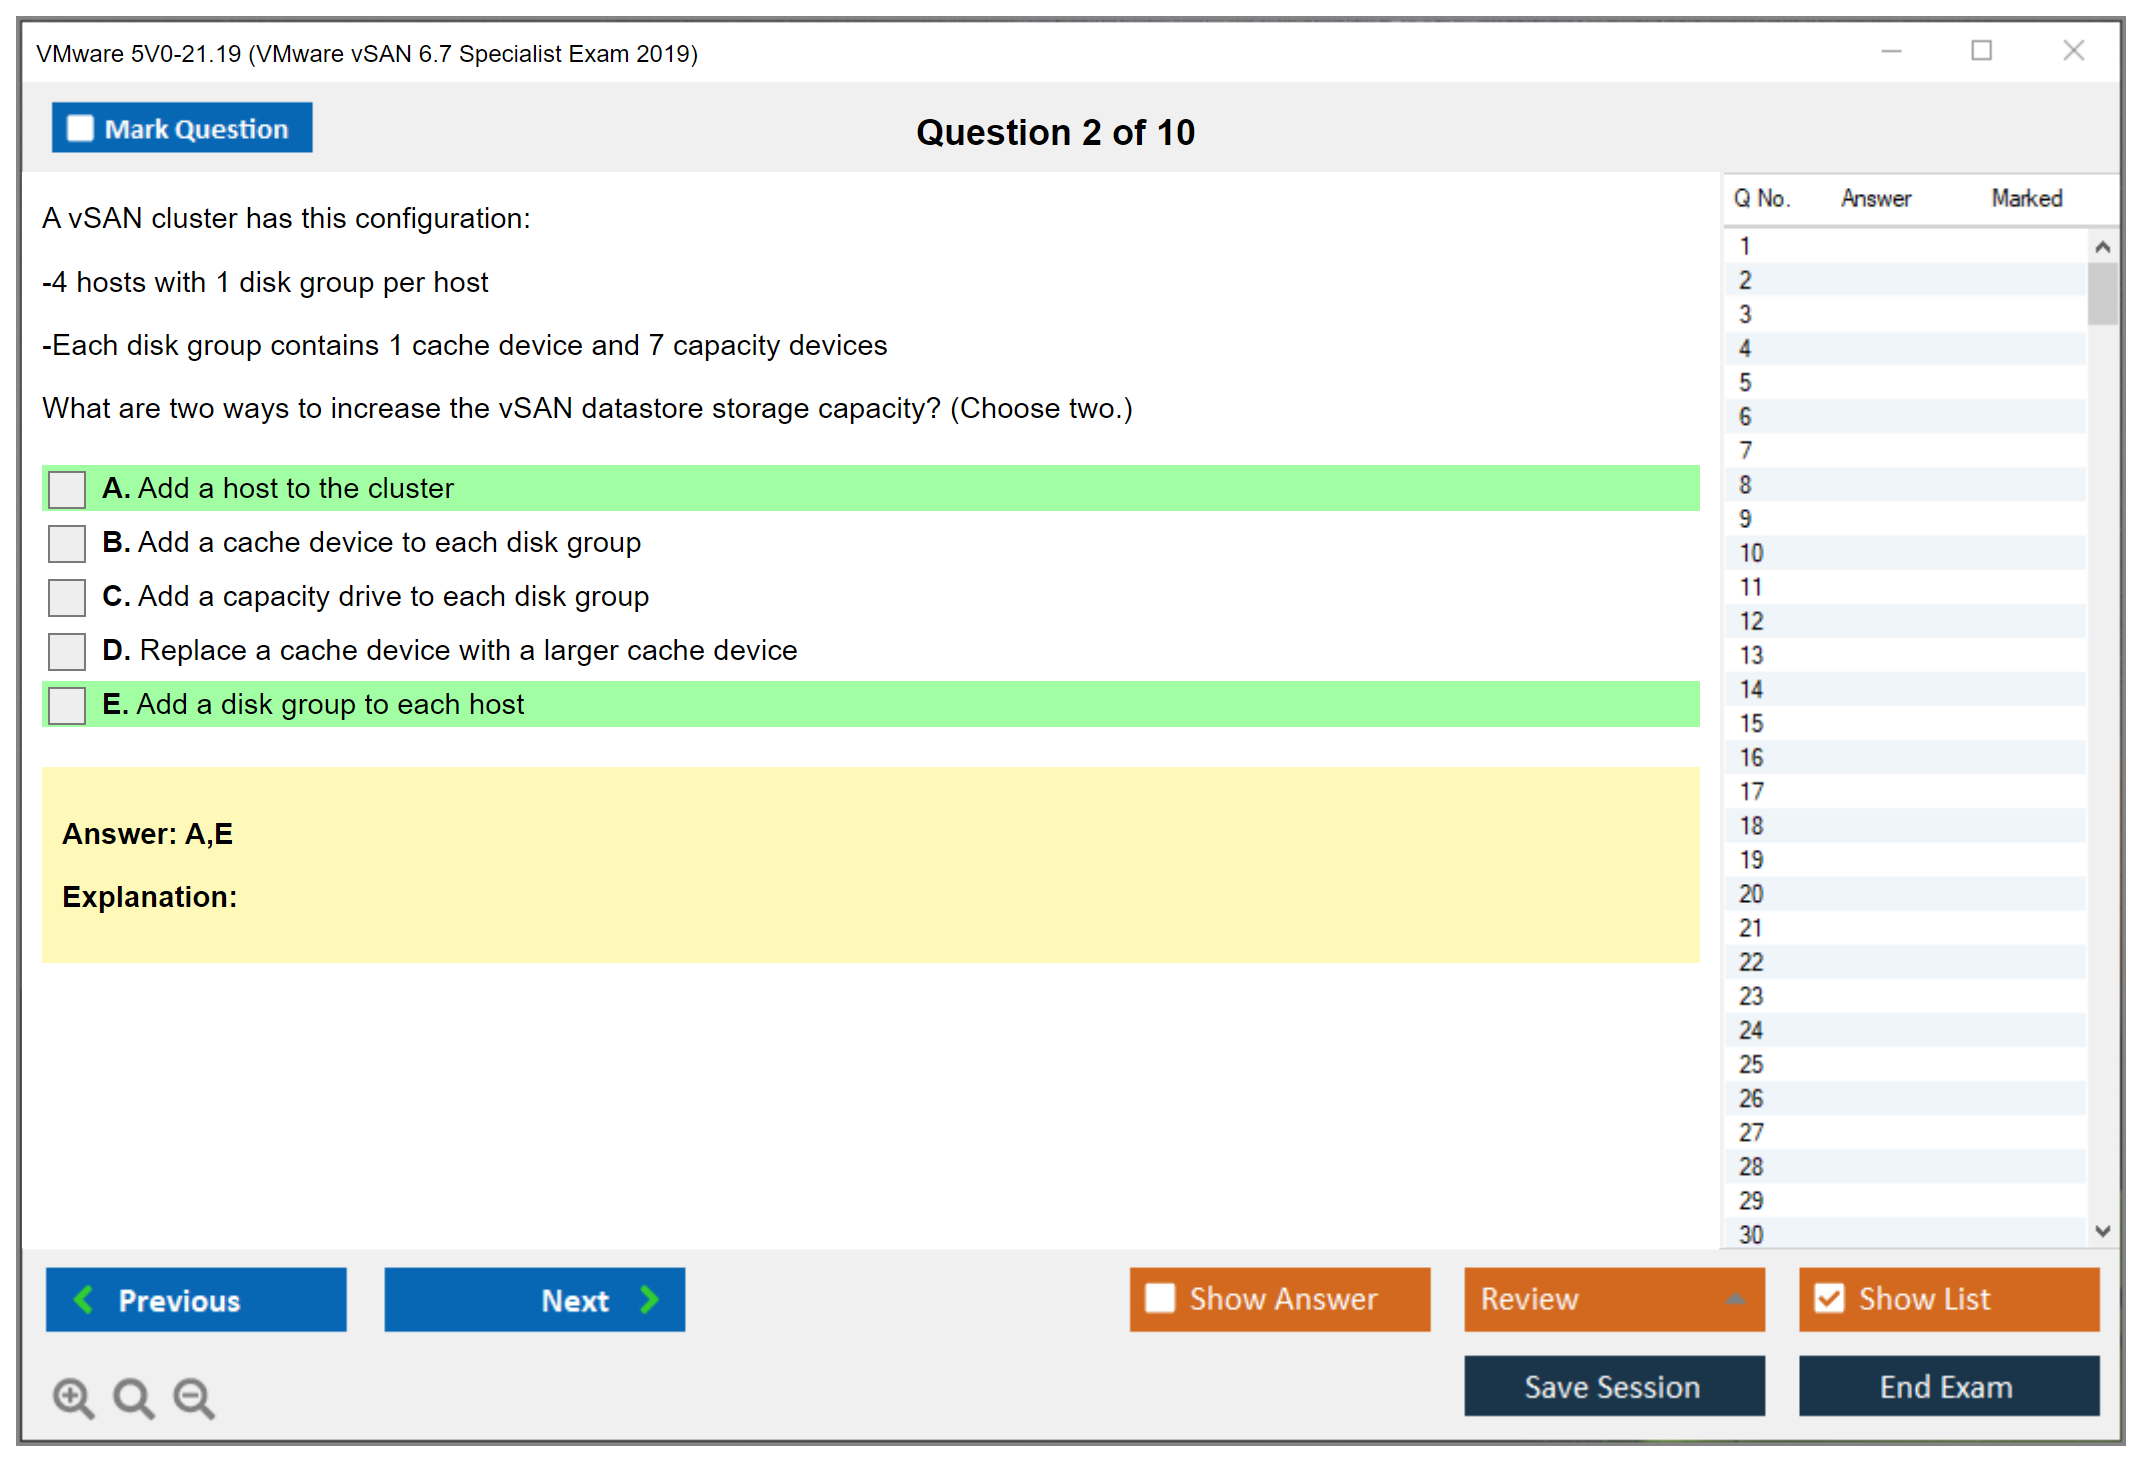Click the reset zoom magnifier icon

tap(133, 1397)
